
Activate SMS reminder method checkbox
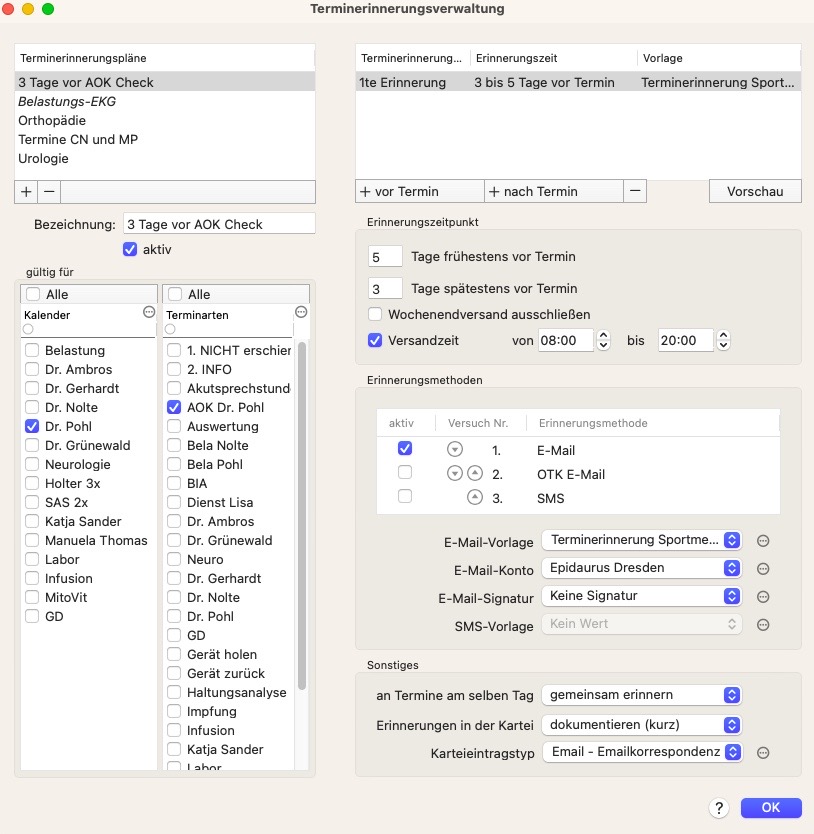(405, 496)
